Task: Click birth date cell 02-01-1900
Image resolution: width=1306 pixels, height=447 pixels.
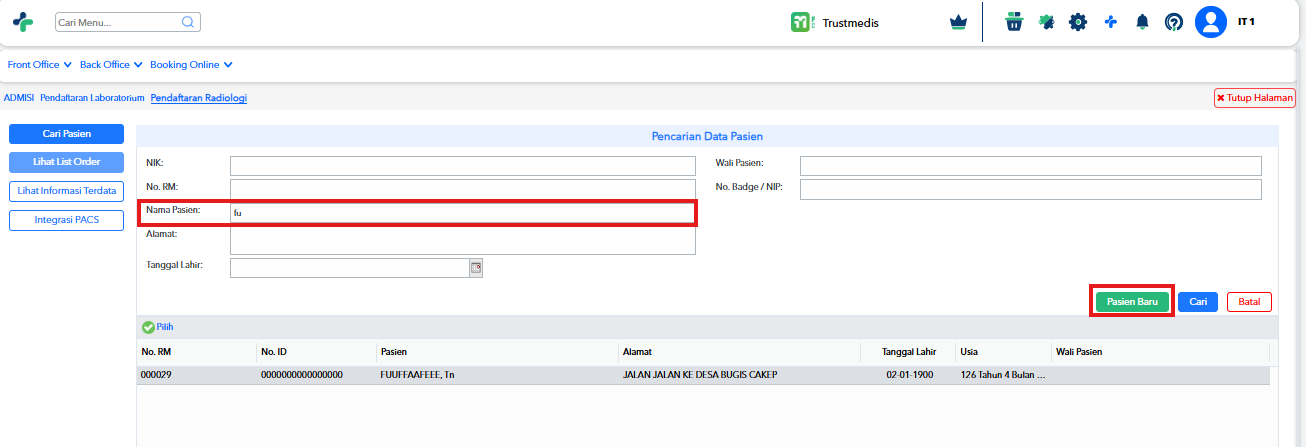Action: (x=908, y=375)
